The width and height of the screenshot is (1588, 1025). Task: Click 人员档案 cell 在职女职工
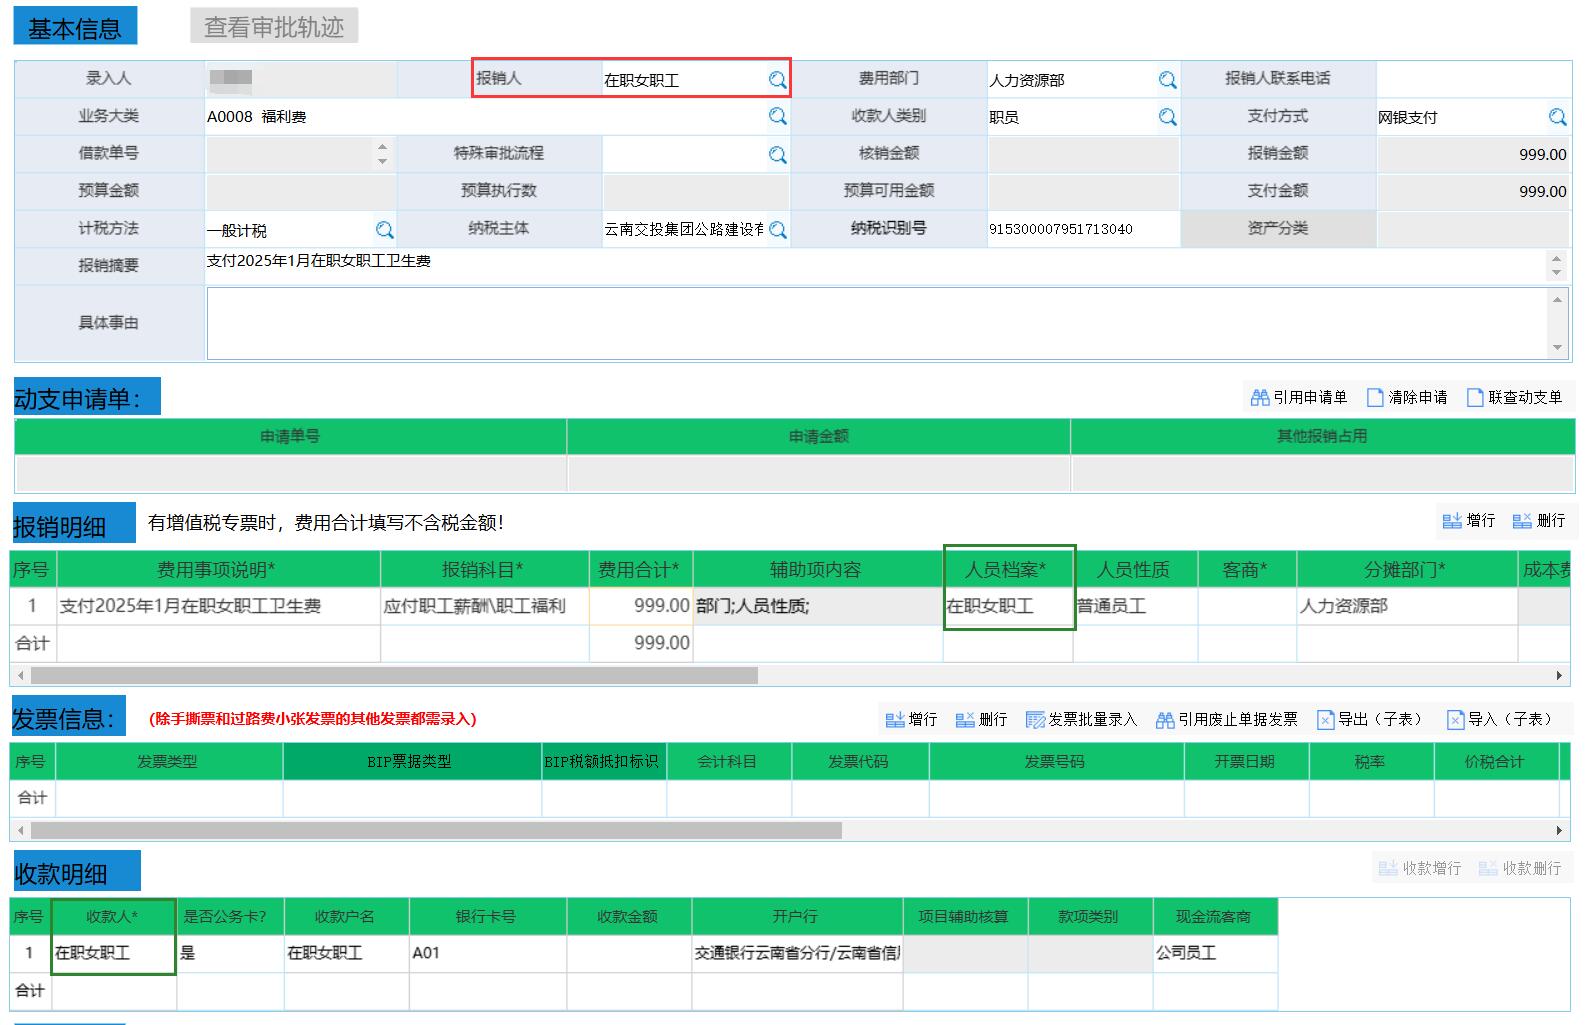coord(1008,606)
